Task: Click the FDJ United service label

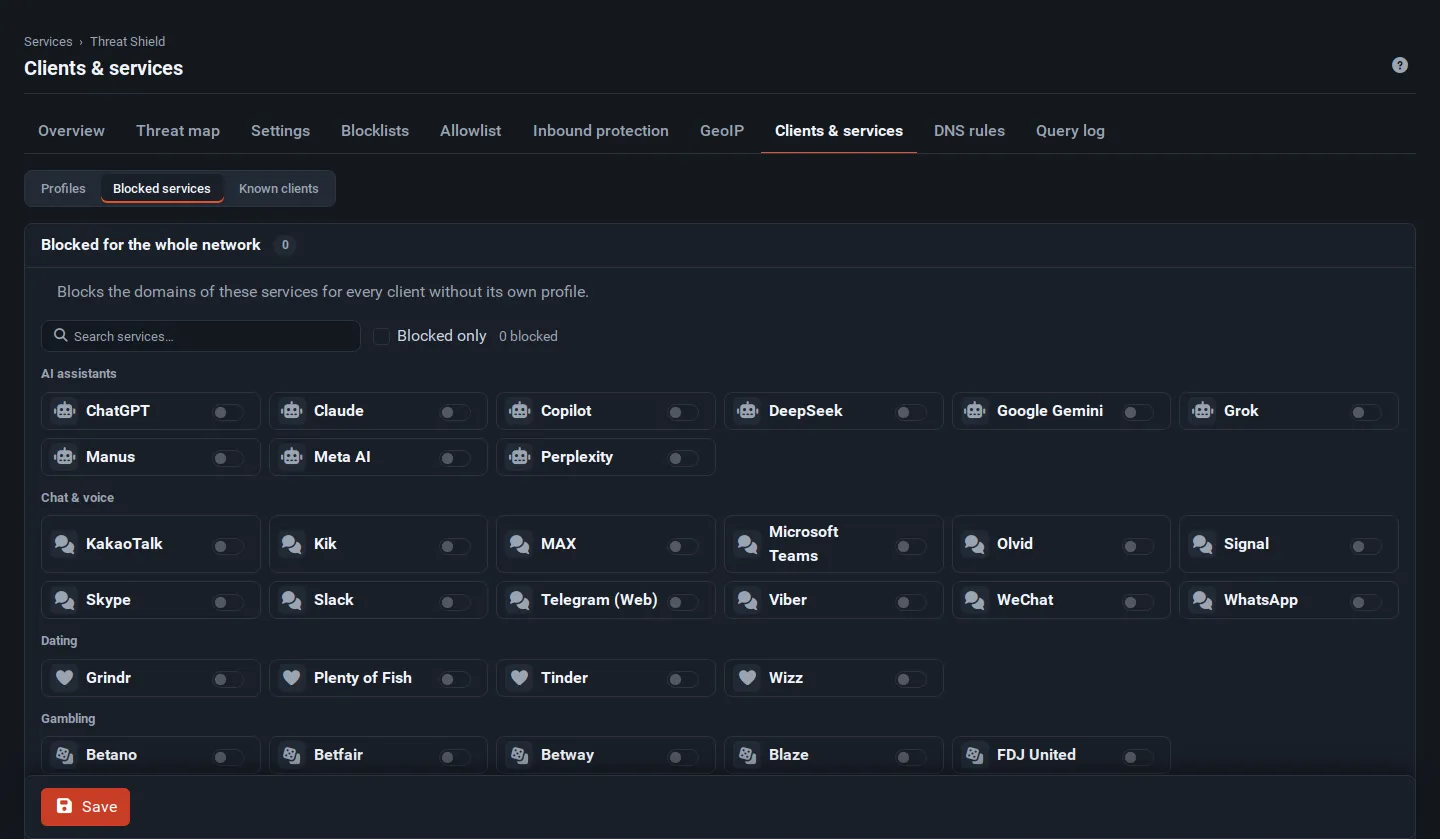Action: click(1036, 755)
